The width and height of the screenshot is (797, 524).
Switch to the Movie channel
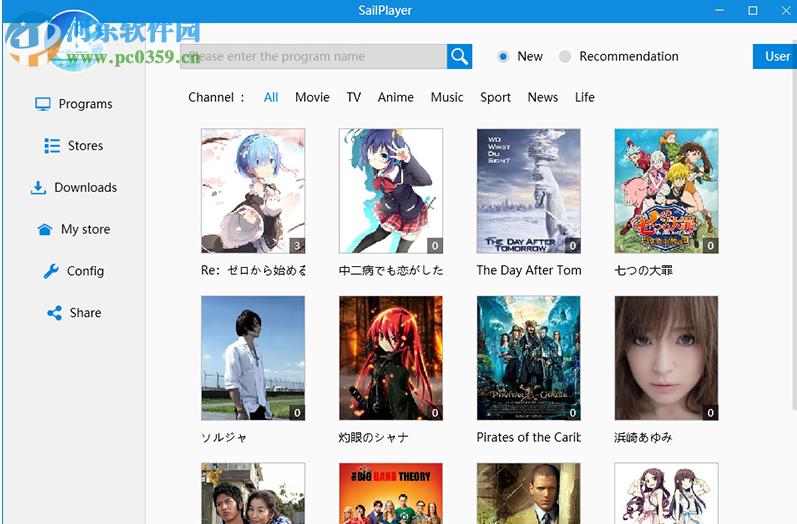point(312,97)
